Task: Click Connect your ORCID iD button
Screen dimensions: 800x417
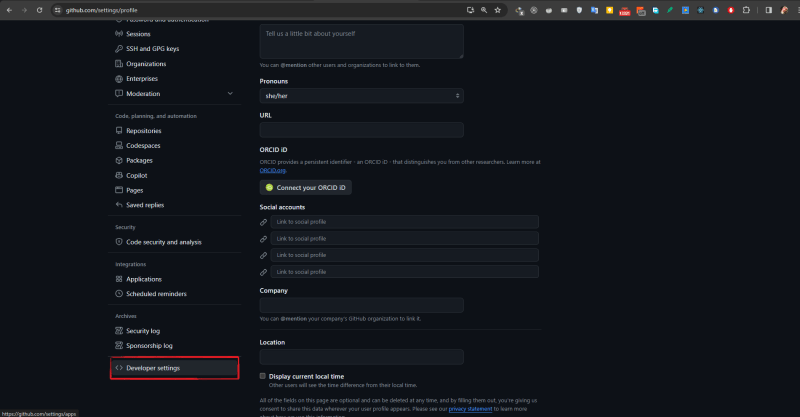Action: [306, 187]
